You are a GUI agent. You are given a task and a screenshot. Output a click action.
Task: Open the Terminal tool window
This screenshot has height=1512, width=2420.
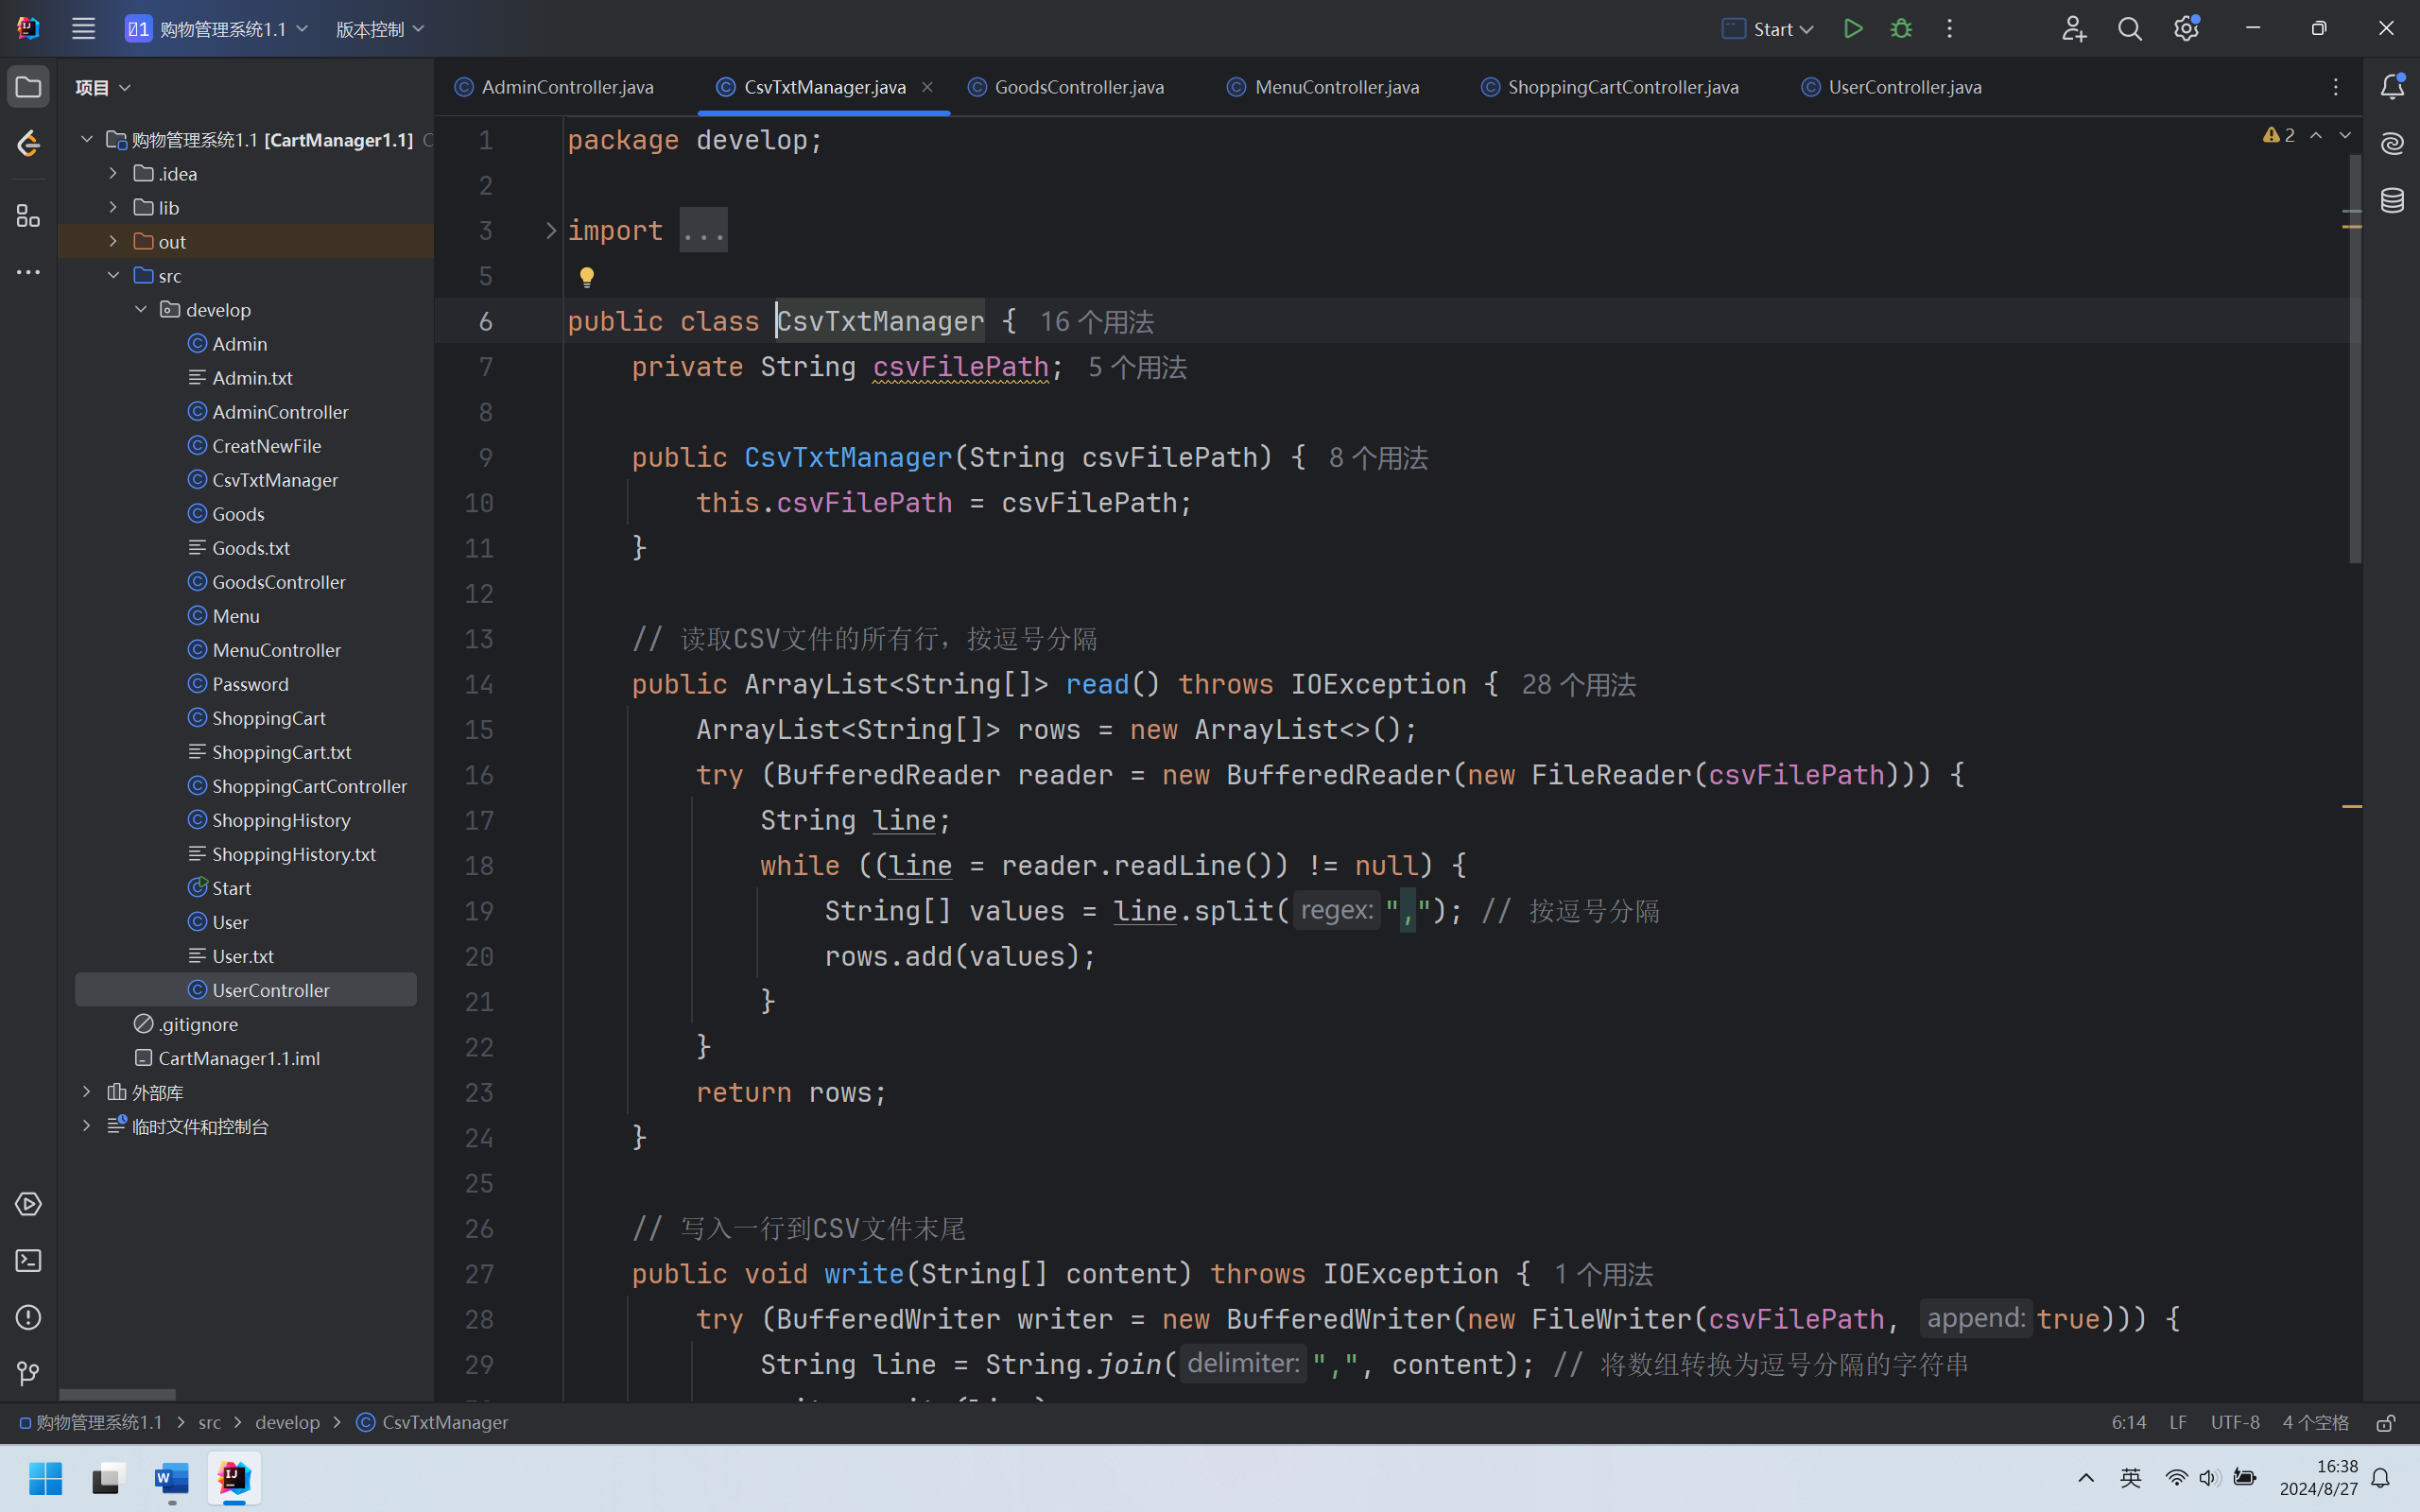(28, 1261)
